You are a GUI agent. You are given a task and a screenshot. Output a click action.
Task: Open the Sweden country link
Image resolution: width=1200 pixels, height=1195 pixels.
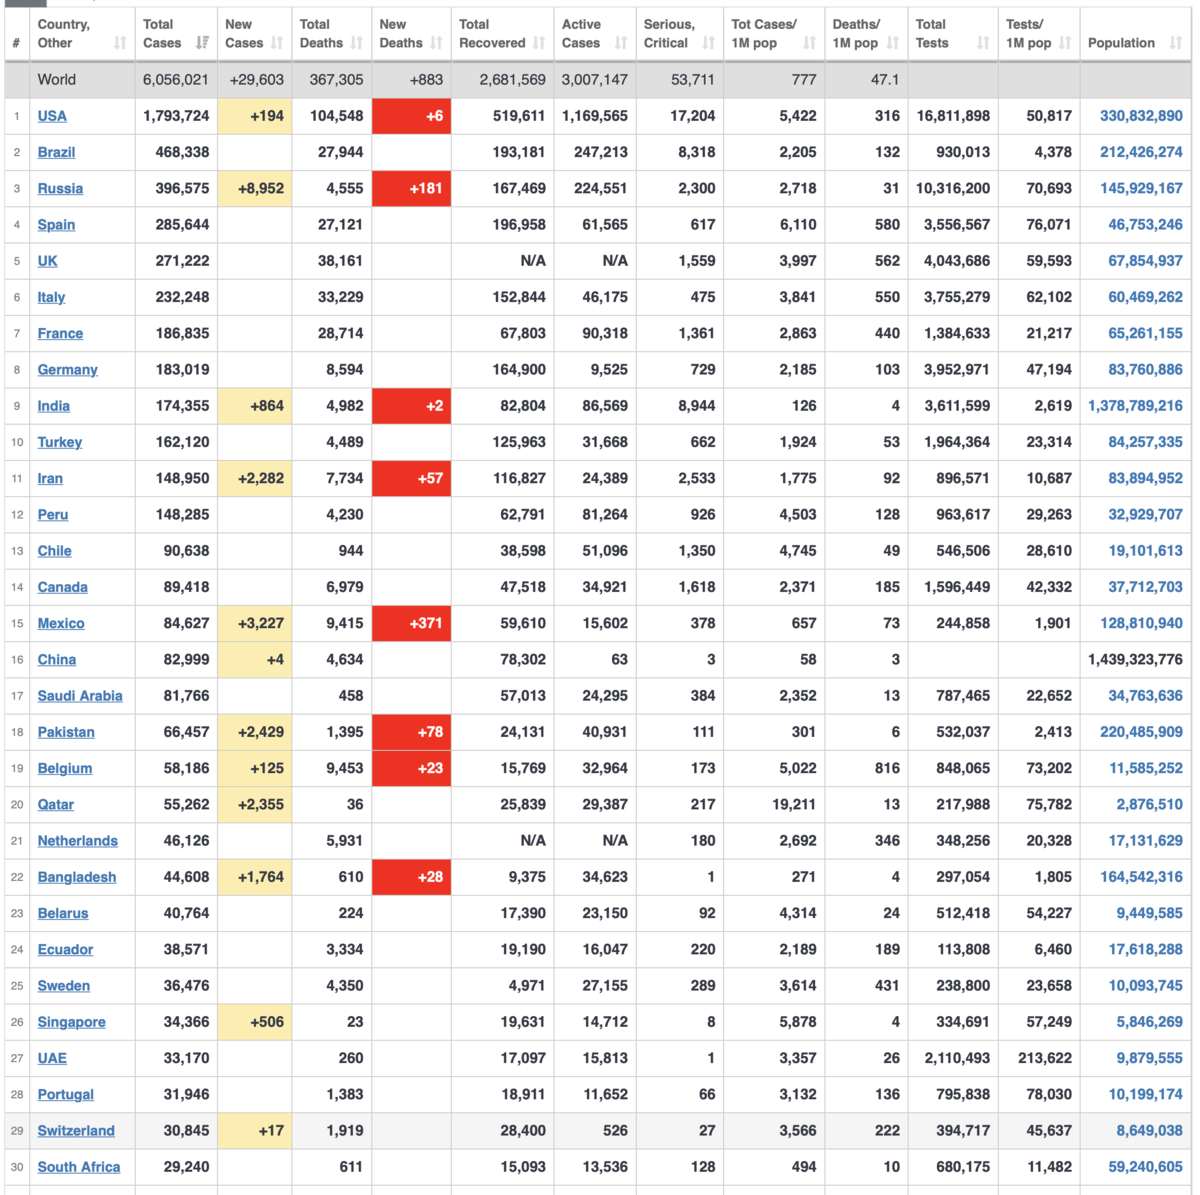point(63,986)
